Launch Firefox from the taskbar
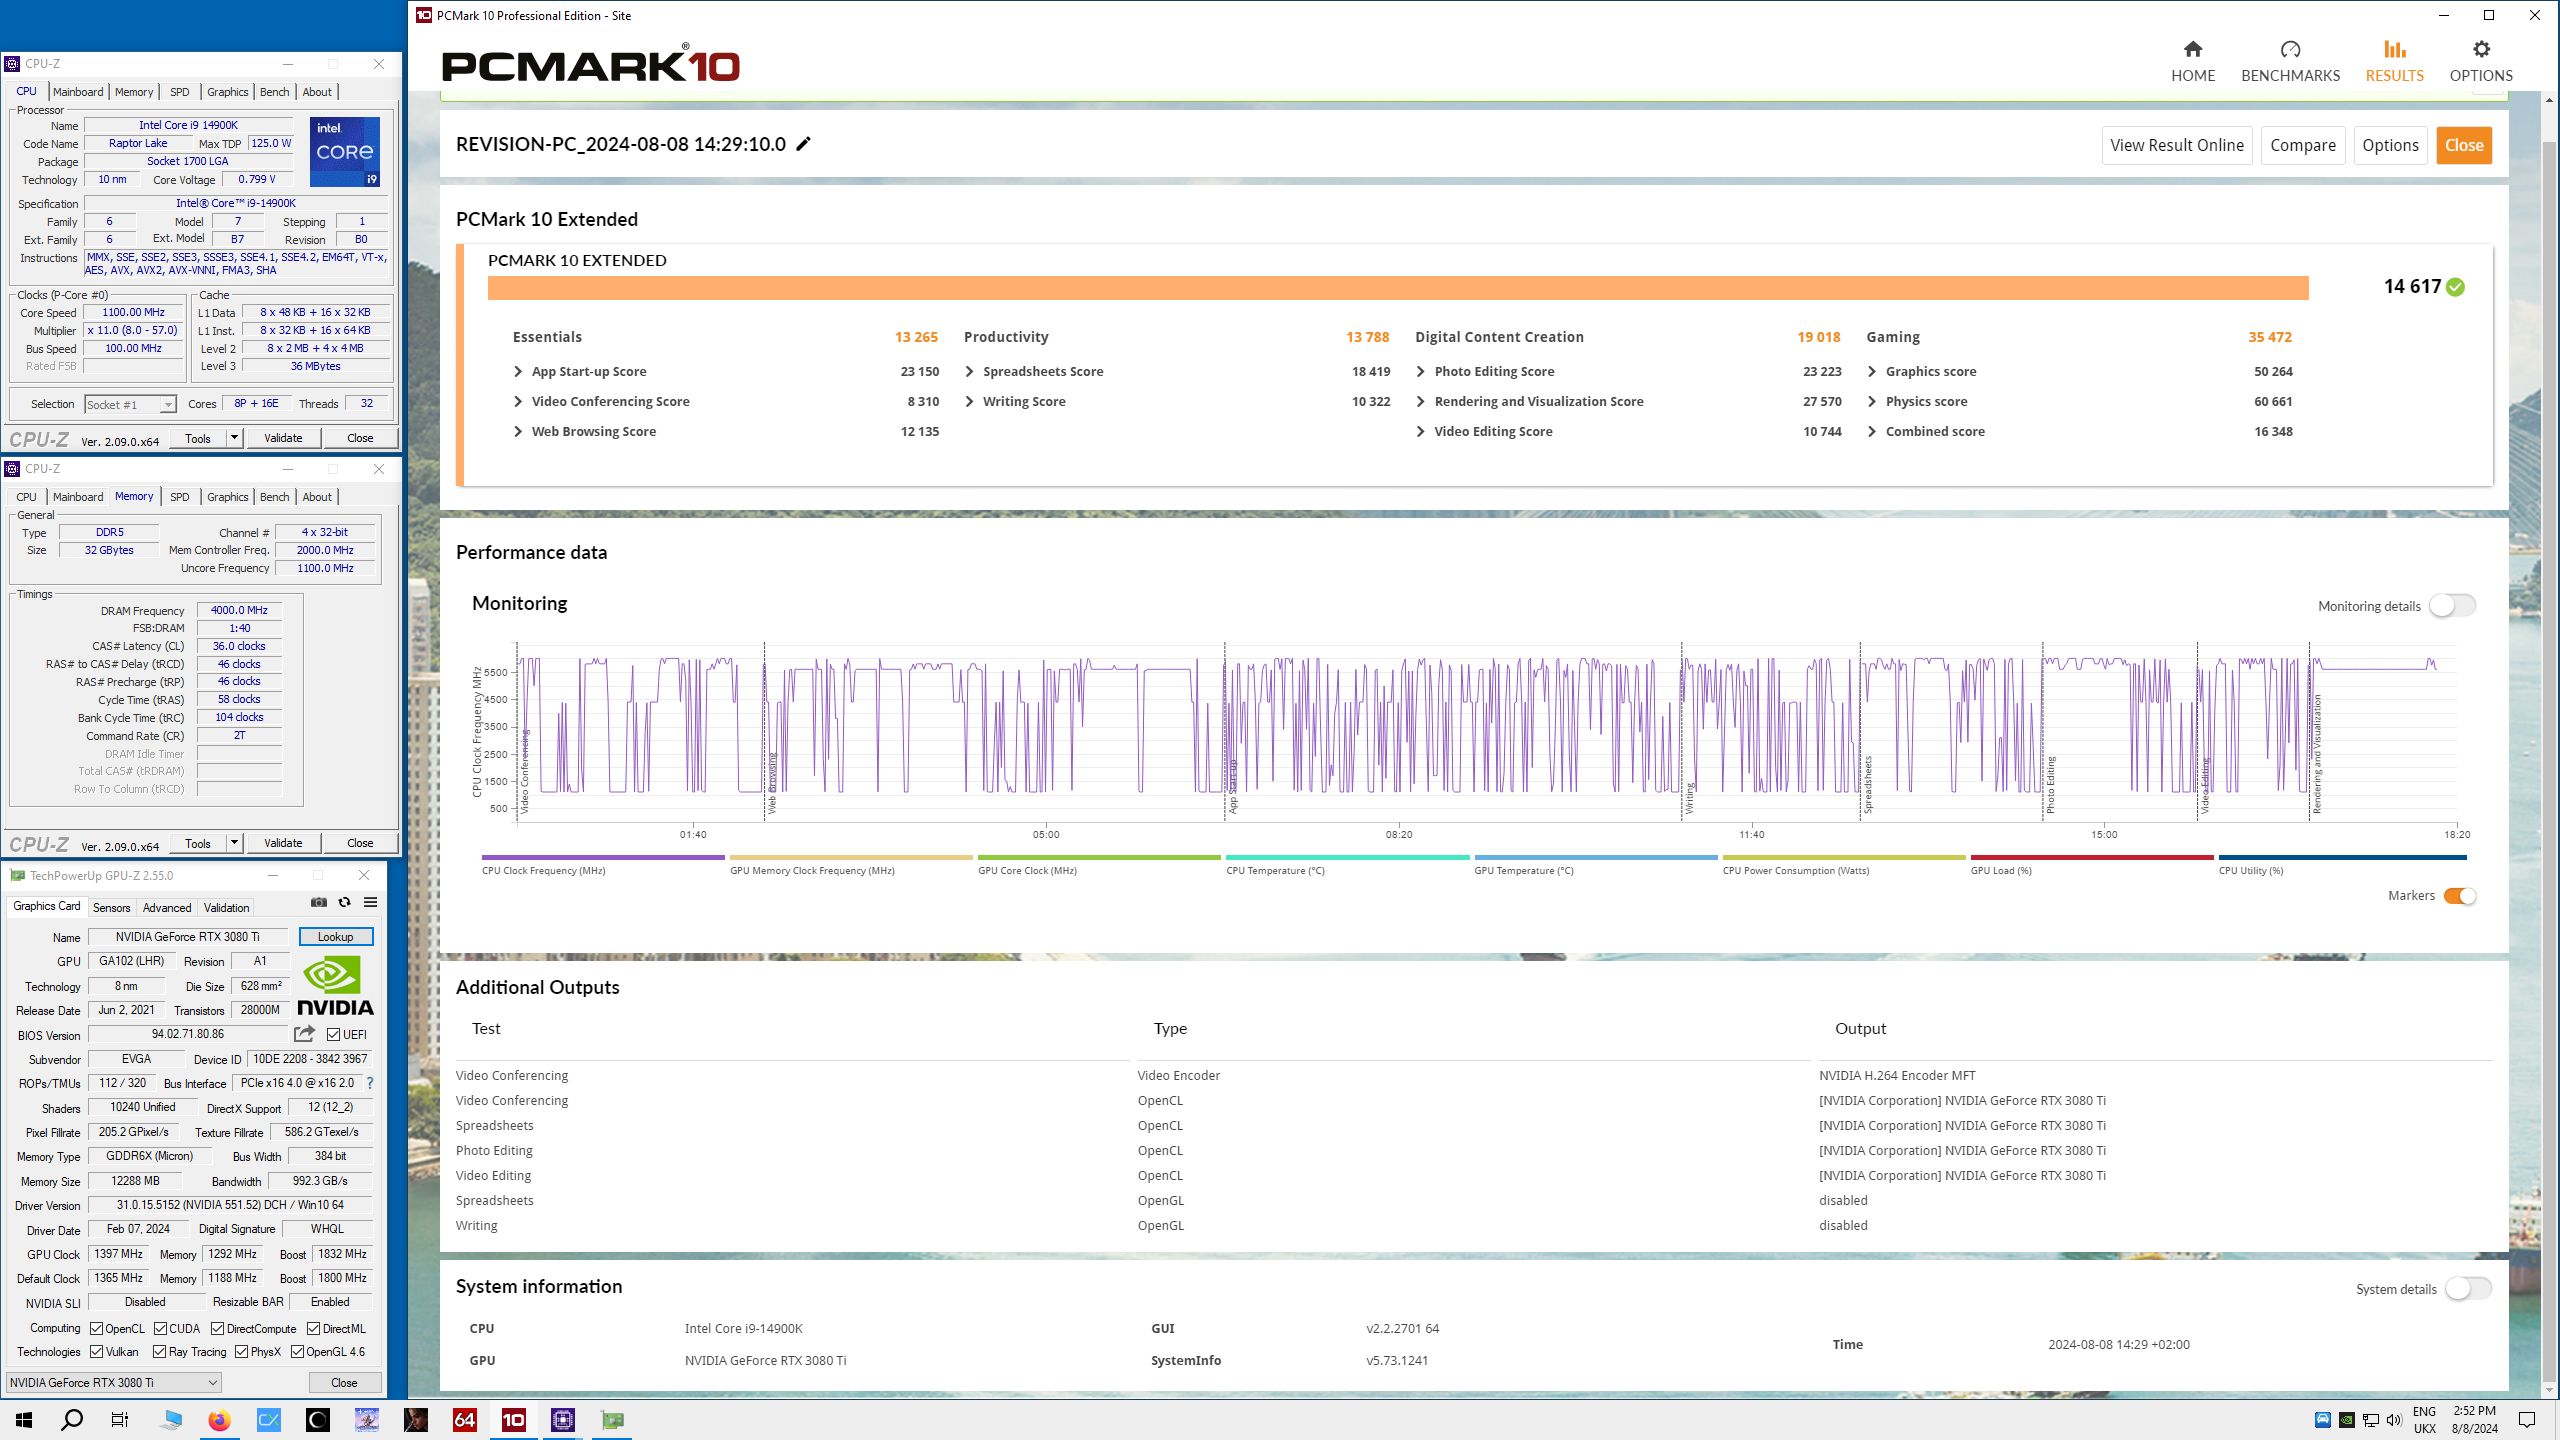Screen dimensions: 2560x1440 point(219,1420)
